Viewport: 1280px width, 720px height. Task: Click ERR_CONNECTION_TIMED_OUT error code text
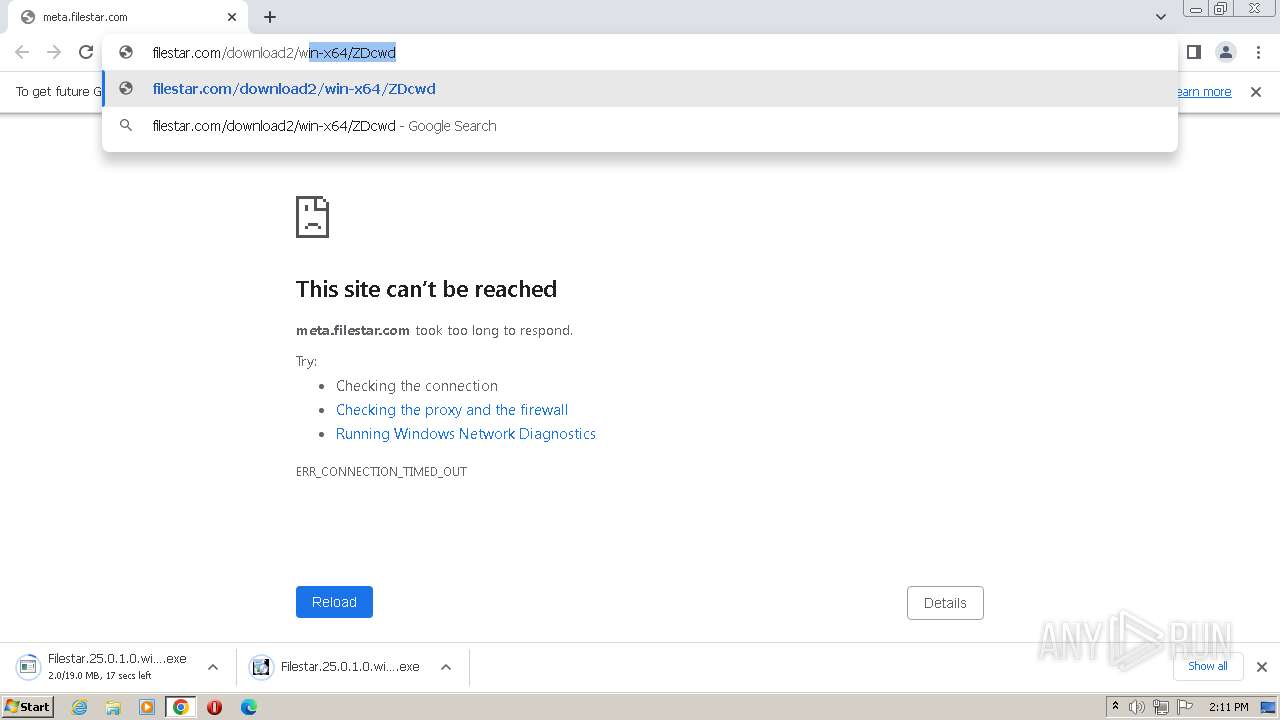(381, 471)
